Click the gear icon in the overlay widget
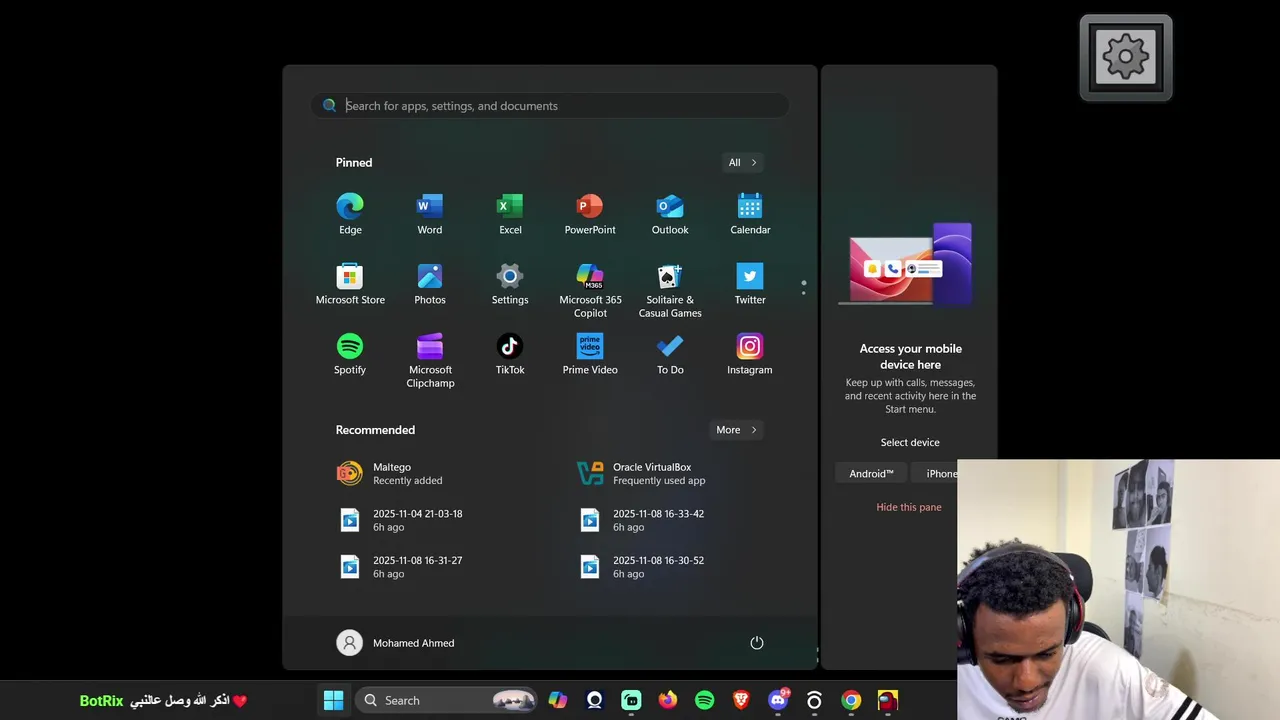The width and height of the screenshot is (1280, 720). [1126, 57]
